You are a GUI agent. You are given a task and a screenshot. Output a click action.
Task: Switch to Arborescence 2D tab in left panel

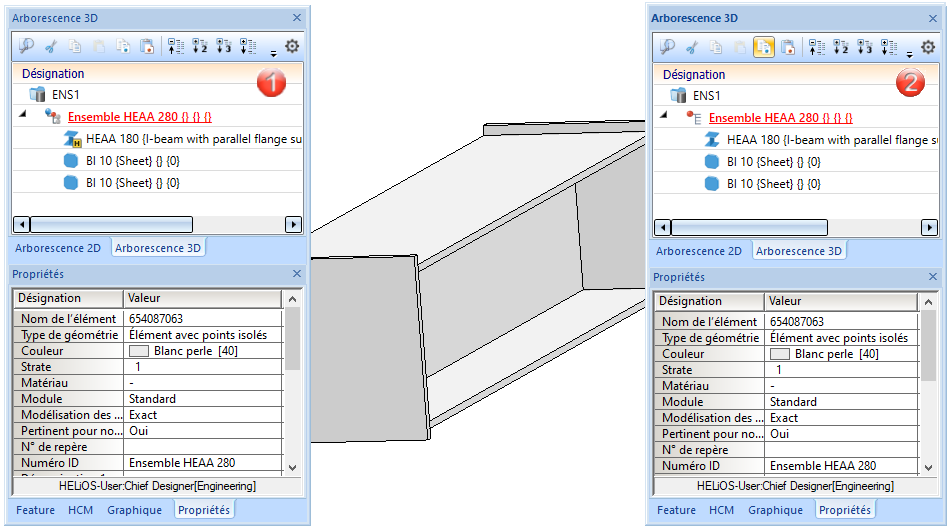tap(58, 248)
